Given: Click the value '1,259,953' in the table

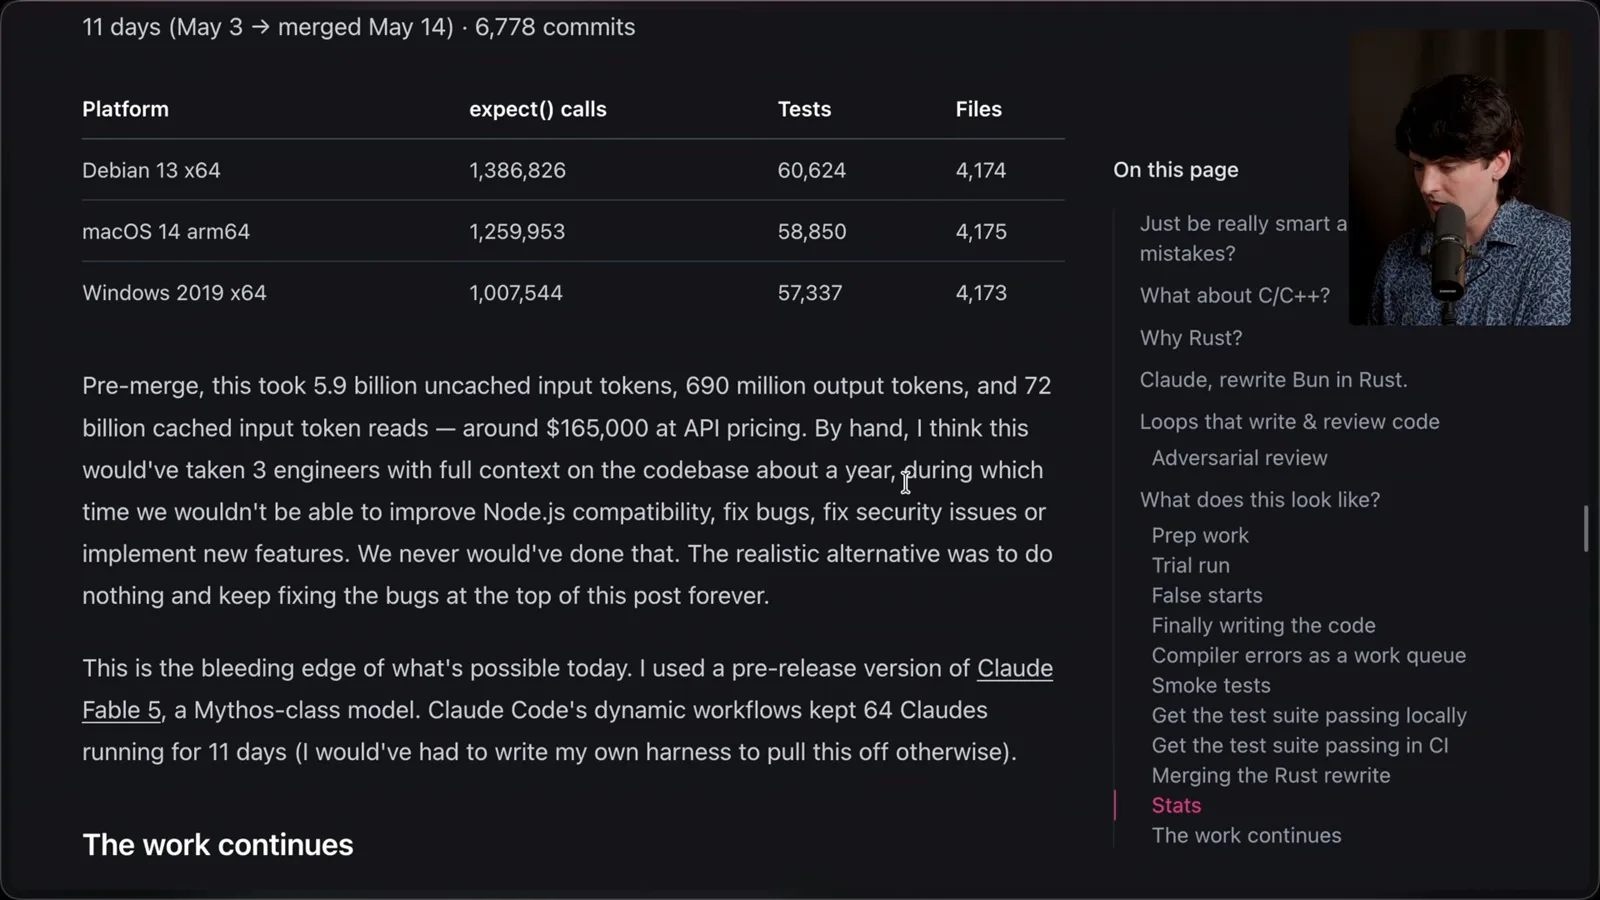Looking at the screenshot, I should point(517,232).
